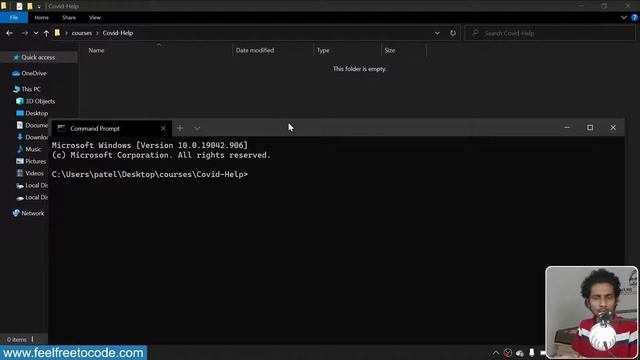Click the cloud tray icon in taskbar
640x360 pixels.
(x=520, y=353)
